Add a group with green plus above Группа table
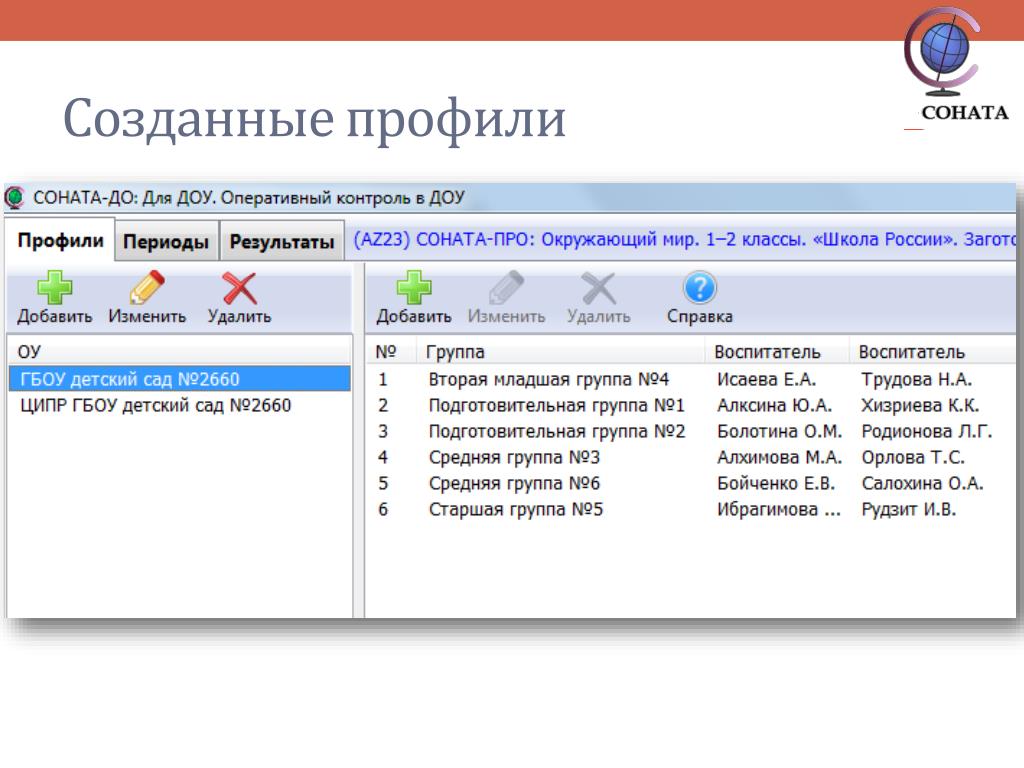 (414, 288)
